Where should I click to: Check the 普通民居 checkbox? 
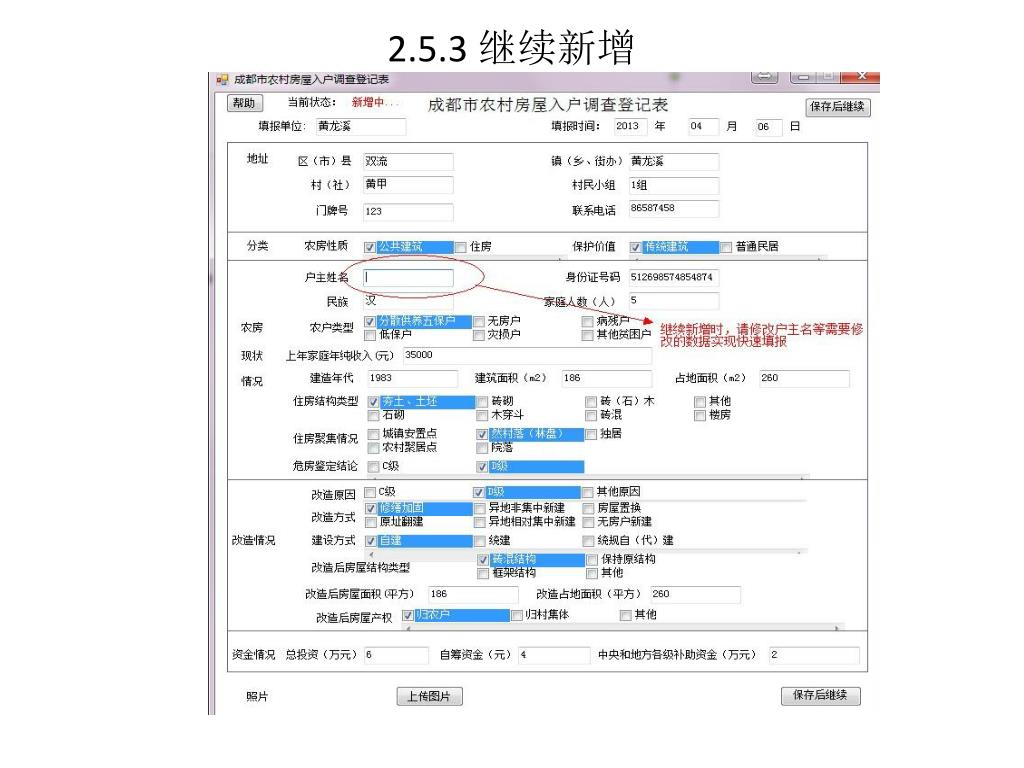726,247
